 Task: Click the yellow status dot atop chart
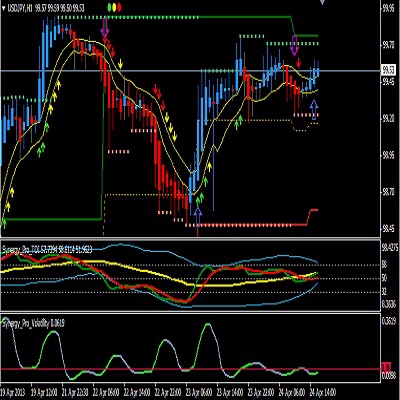[x=115, y=6]
